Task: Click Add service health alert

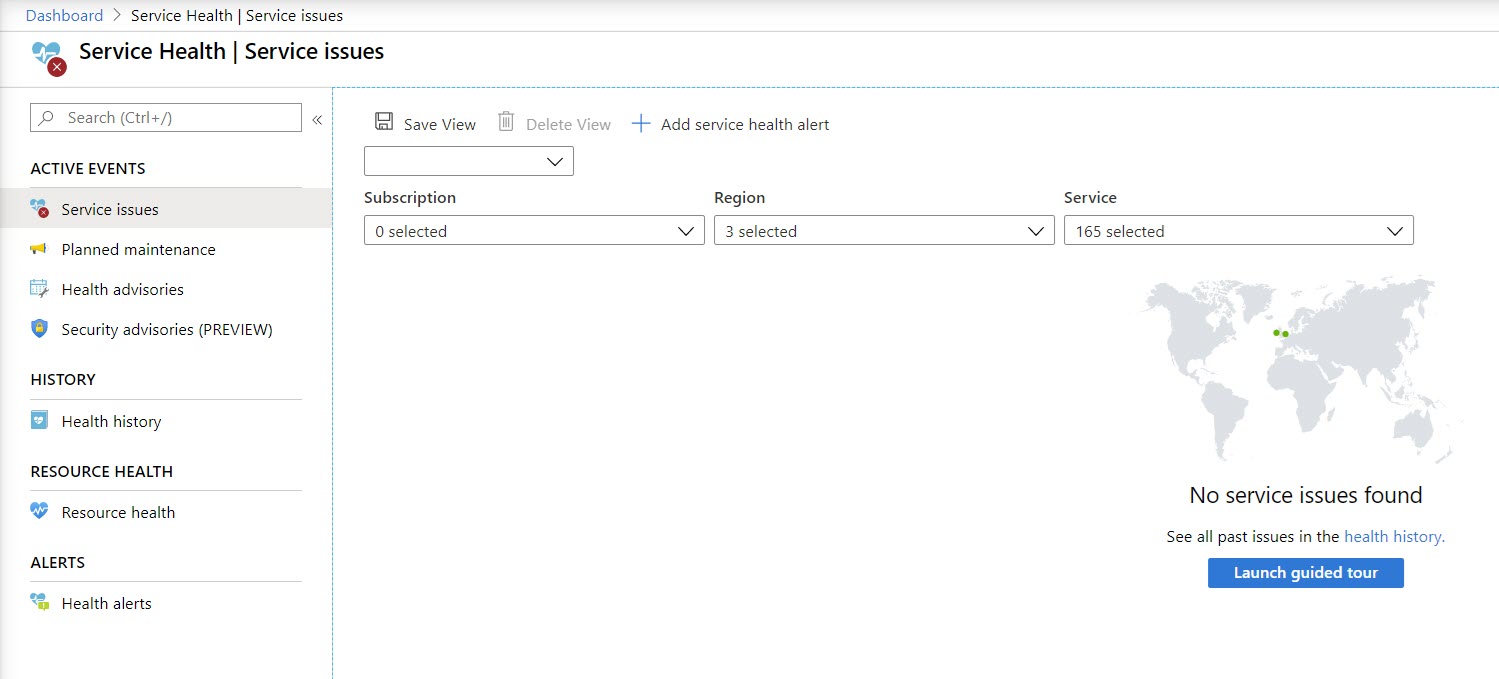Action: coord(731,124)
